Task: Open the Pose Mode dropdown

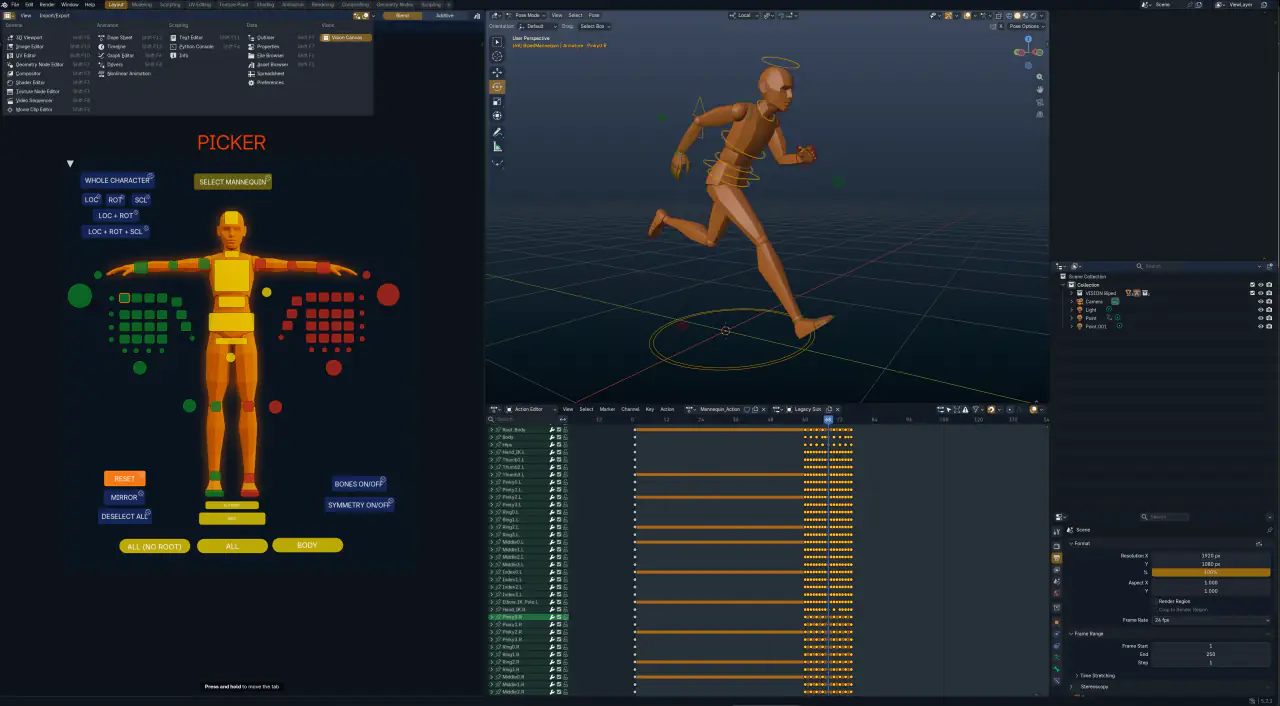Action: (x=526, y=15)
